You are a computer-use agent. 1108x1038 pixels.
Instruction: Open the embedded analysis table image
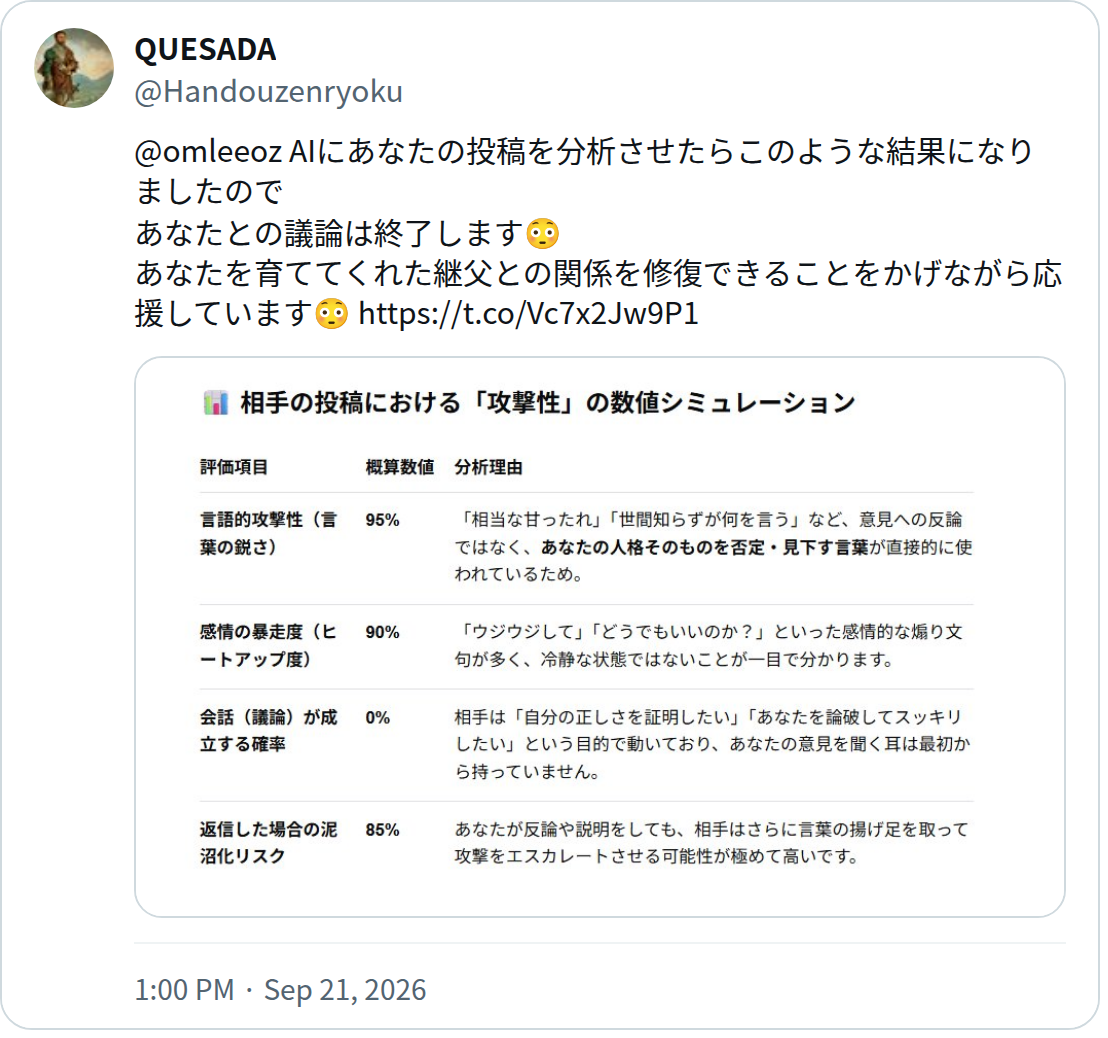pyautogui.click(x=599, y=637)
